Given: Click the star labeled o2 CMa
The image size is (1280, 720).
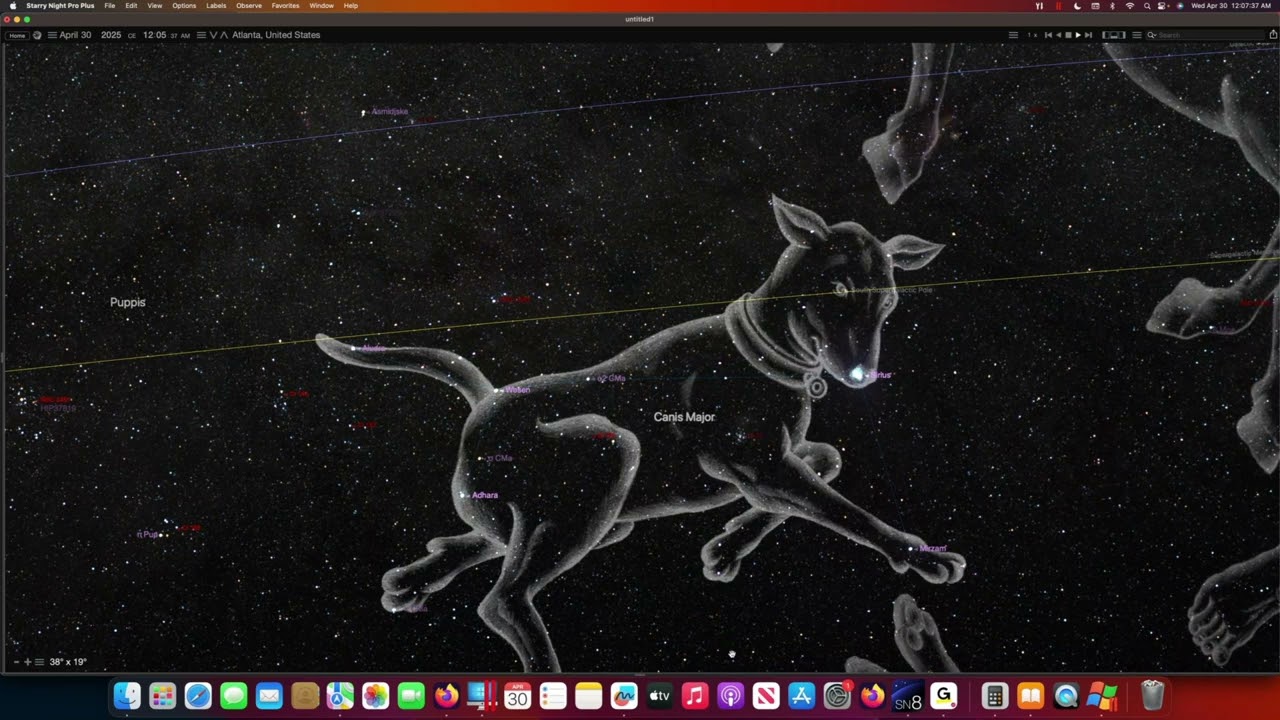Looking at the screenshot, I should 588,379.
